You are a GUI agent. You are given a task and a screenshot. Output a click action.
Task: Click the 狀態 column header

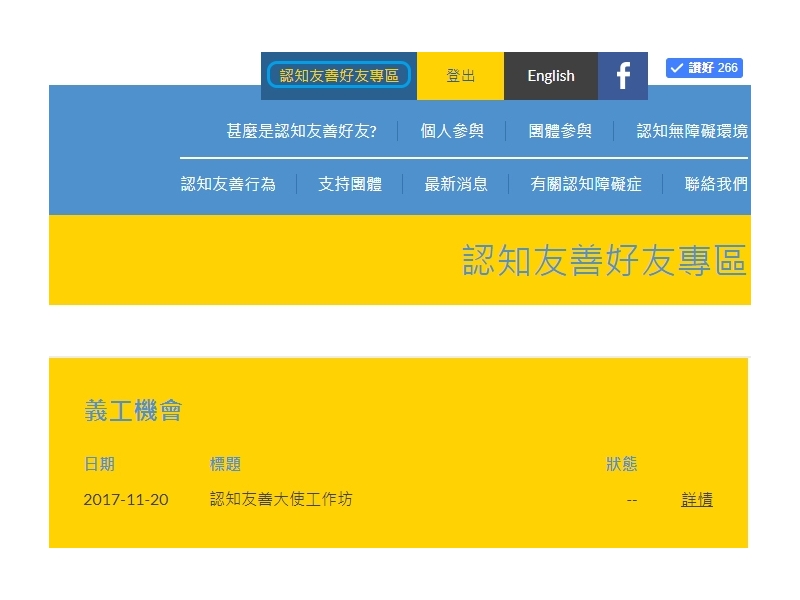[621, 464]
